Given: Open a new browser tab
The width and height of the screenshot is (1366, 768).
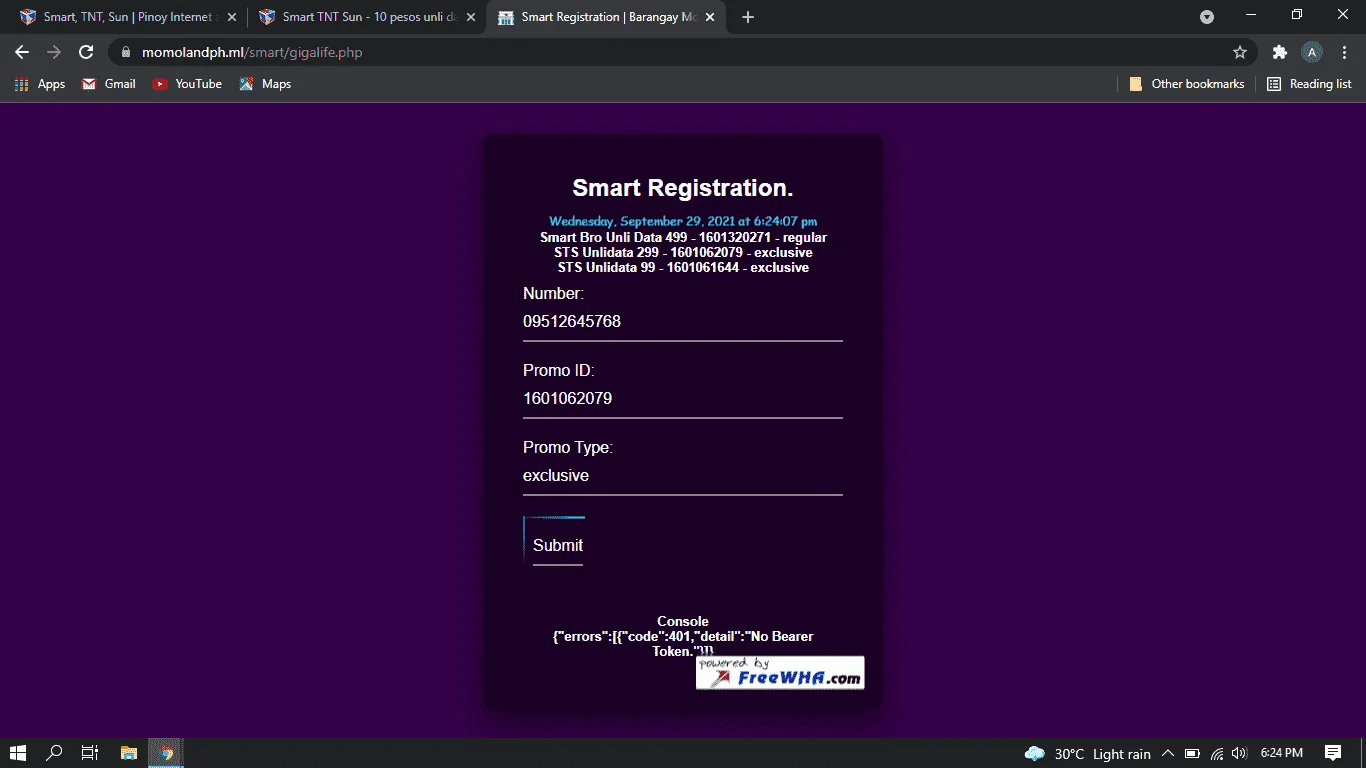Looking at the screenshot, I should tap(748, 17).
